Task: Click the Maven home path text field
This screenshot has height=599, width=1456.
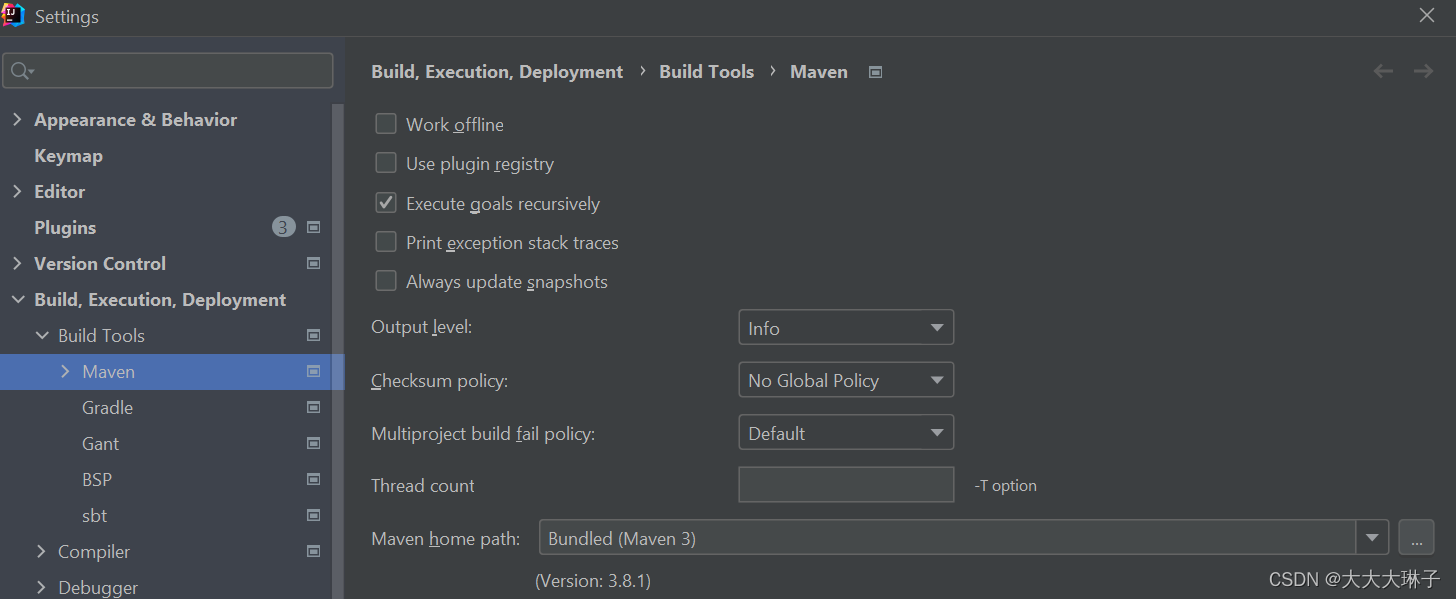Action: point(947,538)
